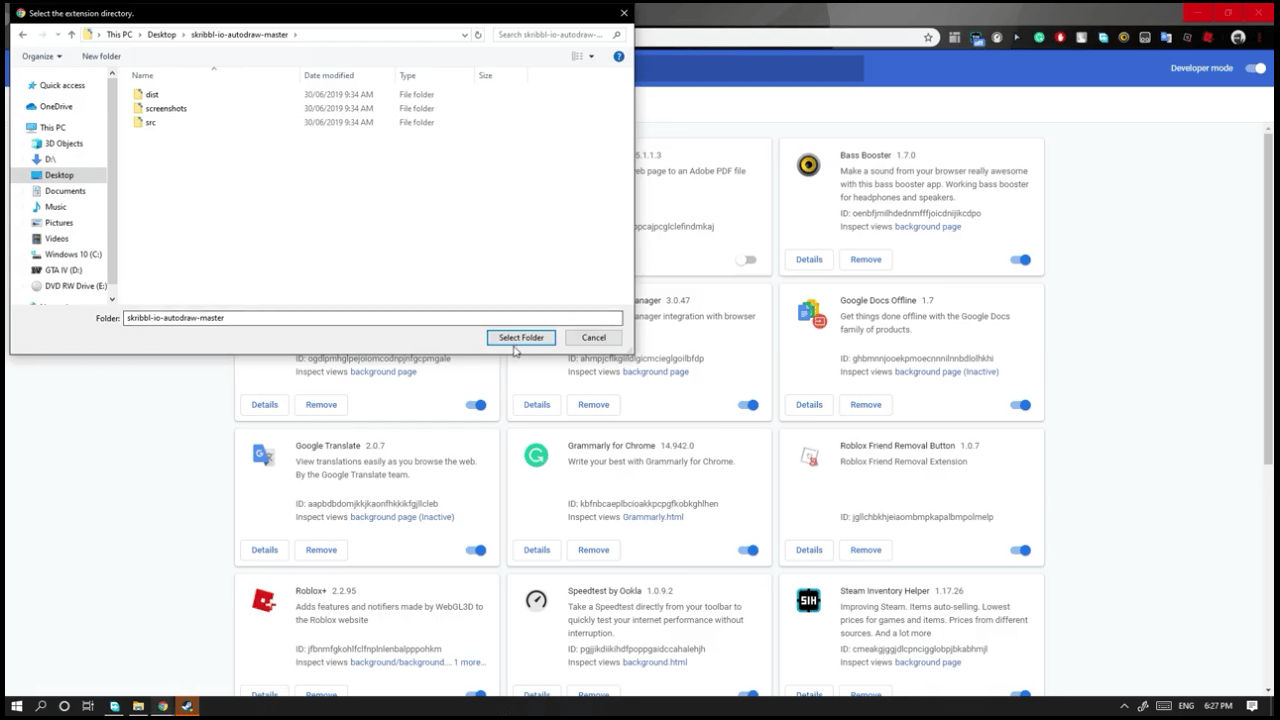Click the Steam Inventory Helper card logo
The width and height of the screenshot is (1280, 720).
[x=808, y=600]
